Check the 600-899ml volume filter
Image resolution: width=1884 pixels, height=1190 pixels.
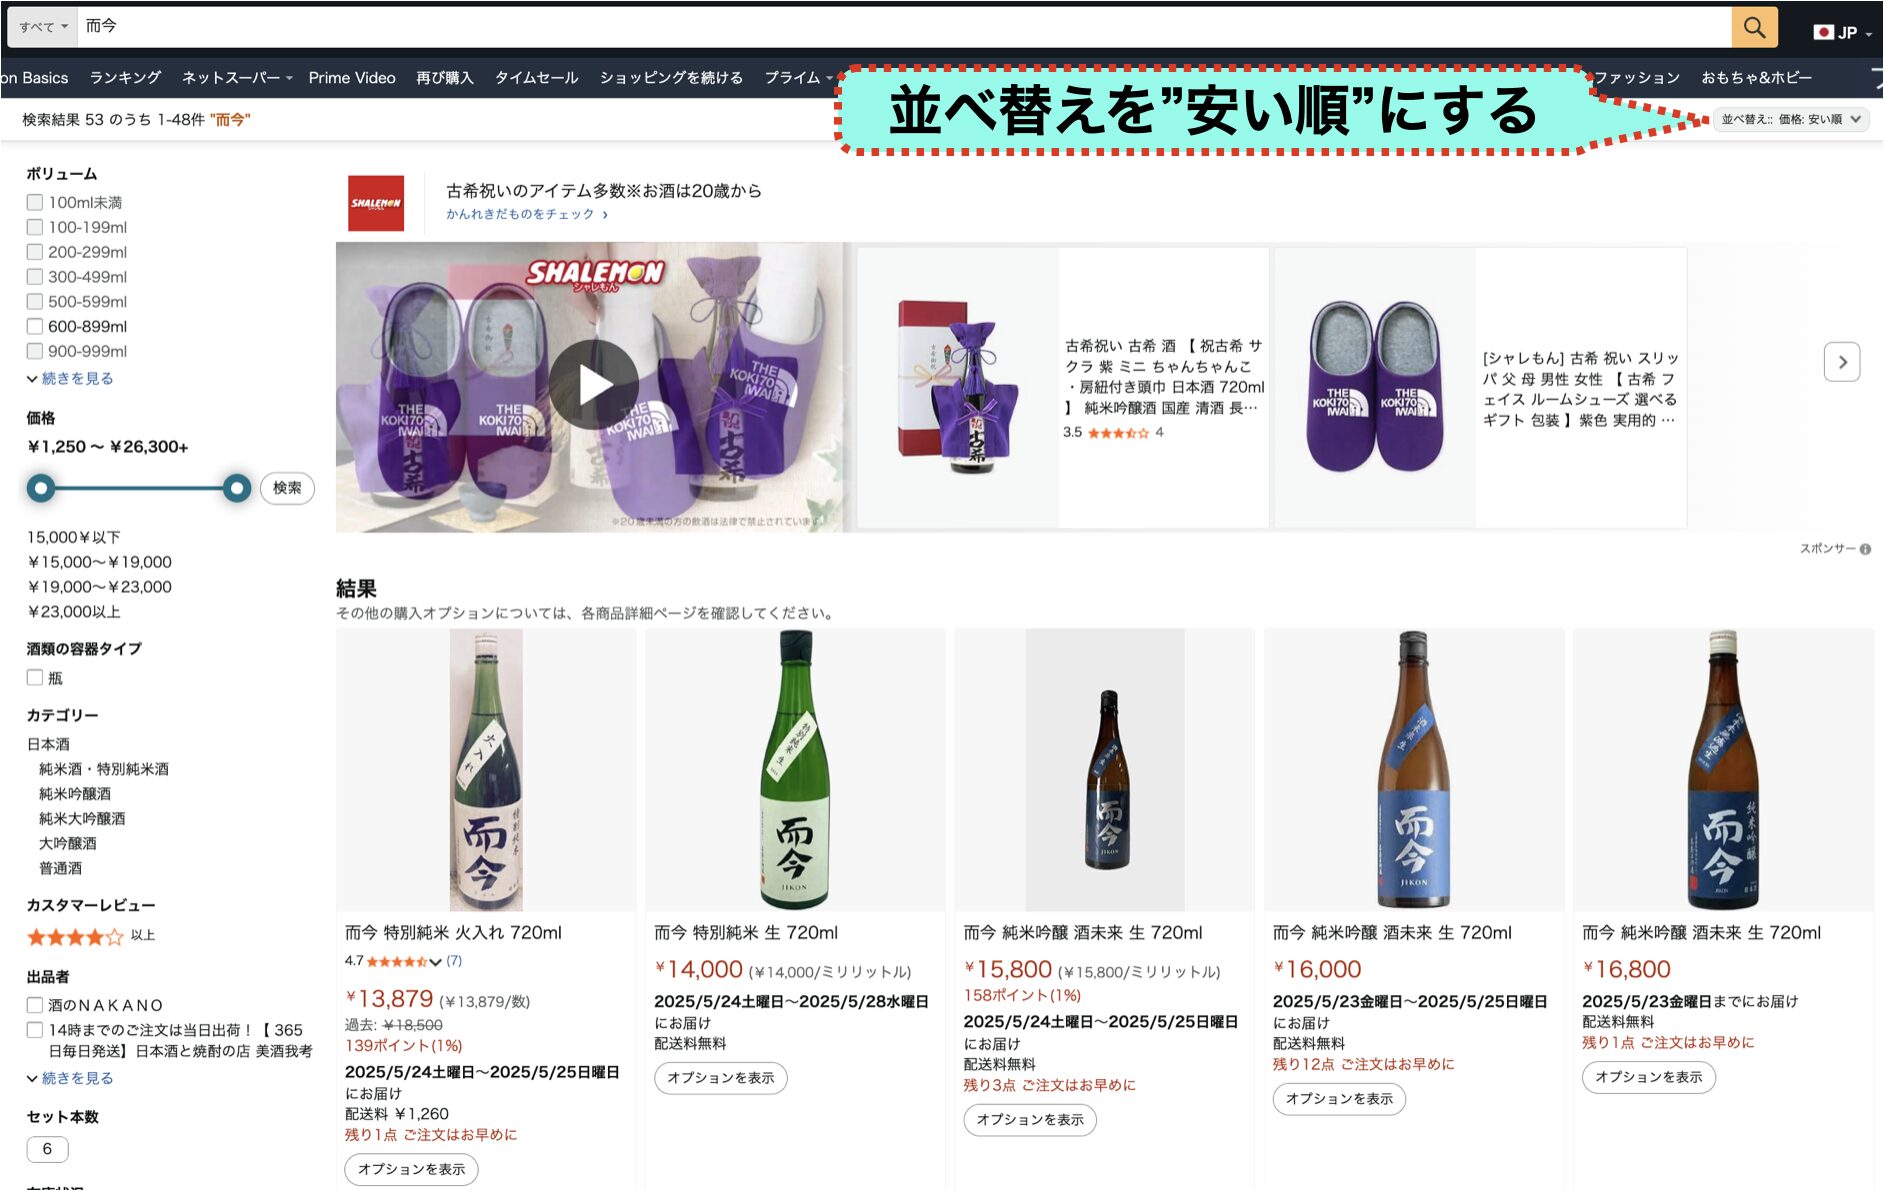point(35,326)
